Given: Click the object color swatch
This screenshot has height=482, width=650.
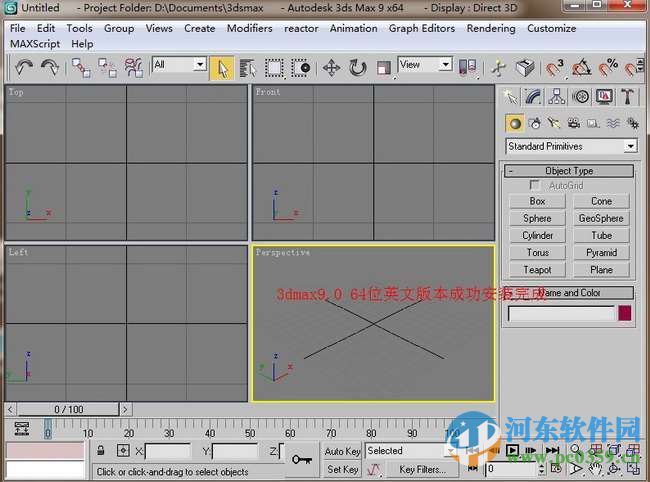Looking at the screenshot, I should tap(625, 313).
